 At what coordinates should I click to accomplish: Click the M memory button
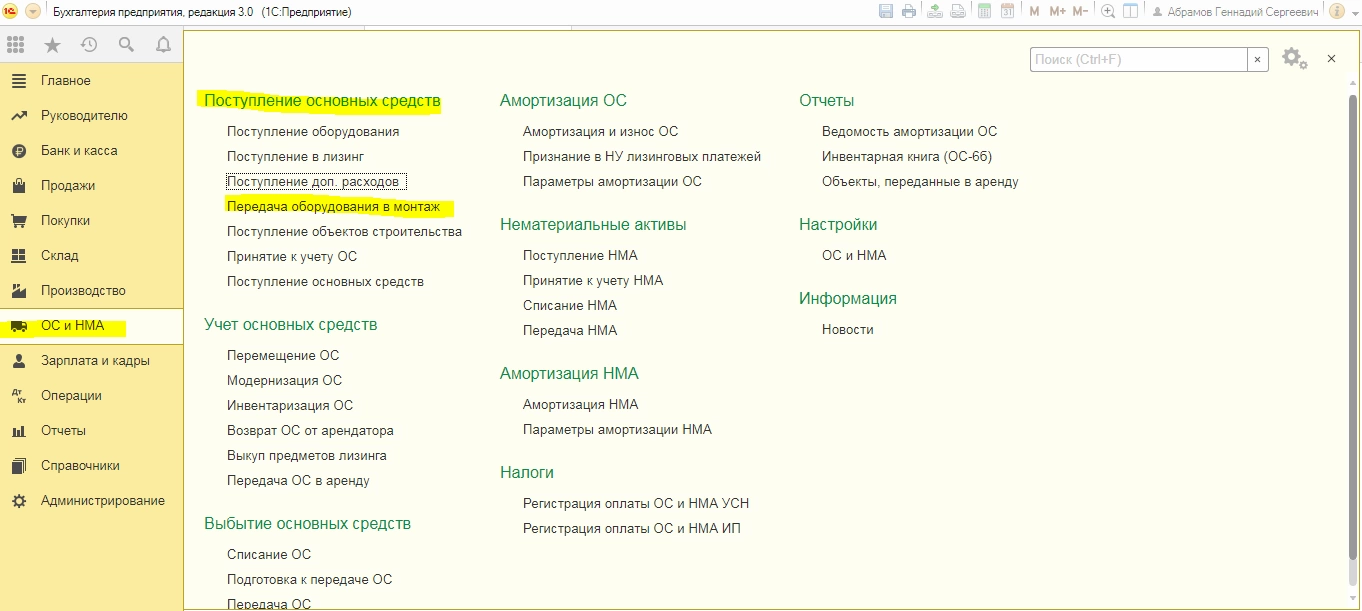1035,11
